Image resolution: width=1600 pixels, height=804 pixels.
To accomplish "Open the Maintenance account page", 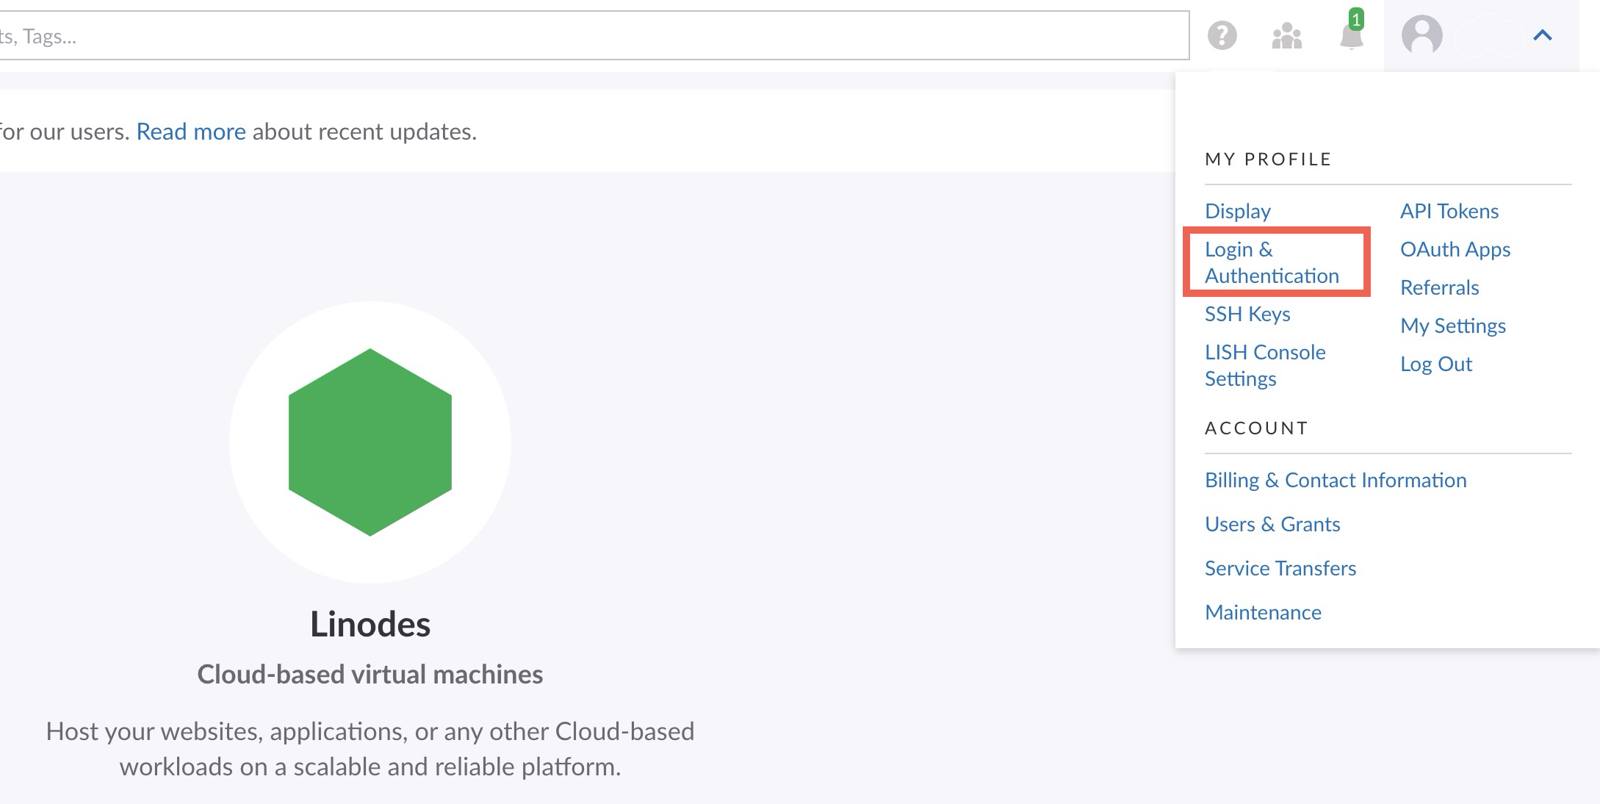I will [x=1262, y=612].
